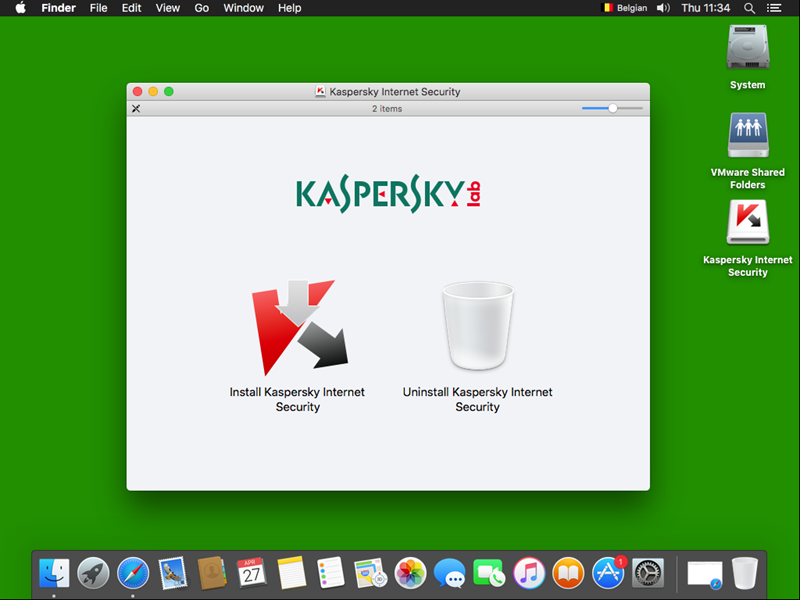Select Kaspersky Internet Security disk on desktop
This screenshot has width=800, height=600.
point(747,223)
